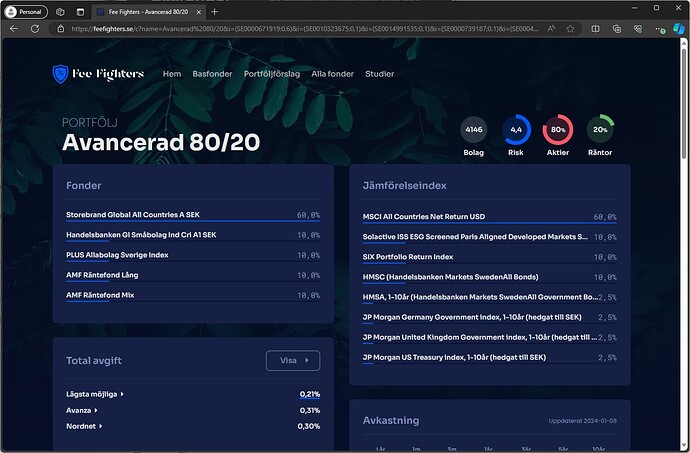
Task: Click the browser back arrow
Action: [14, 29]
